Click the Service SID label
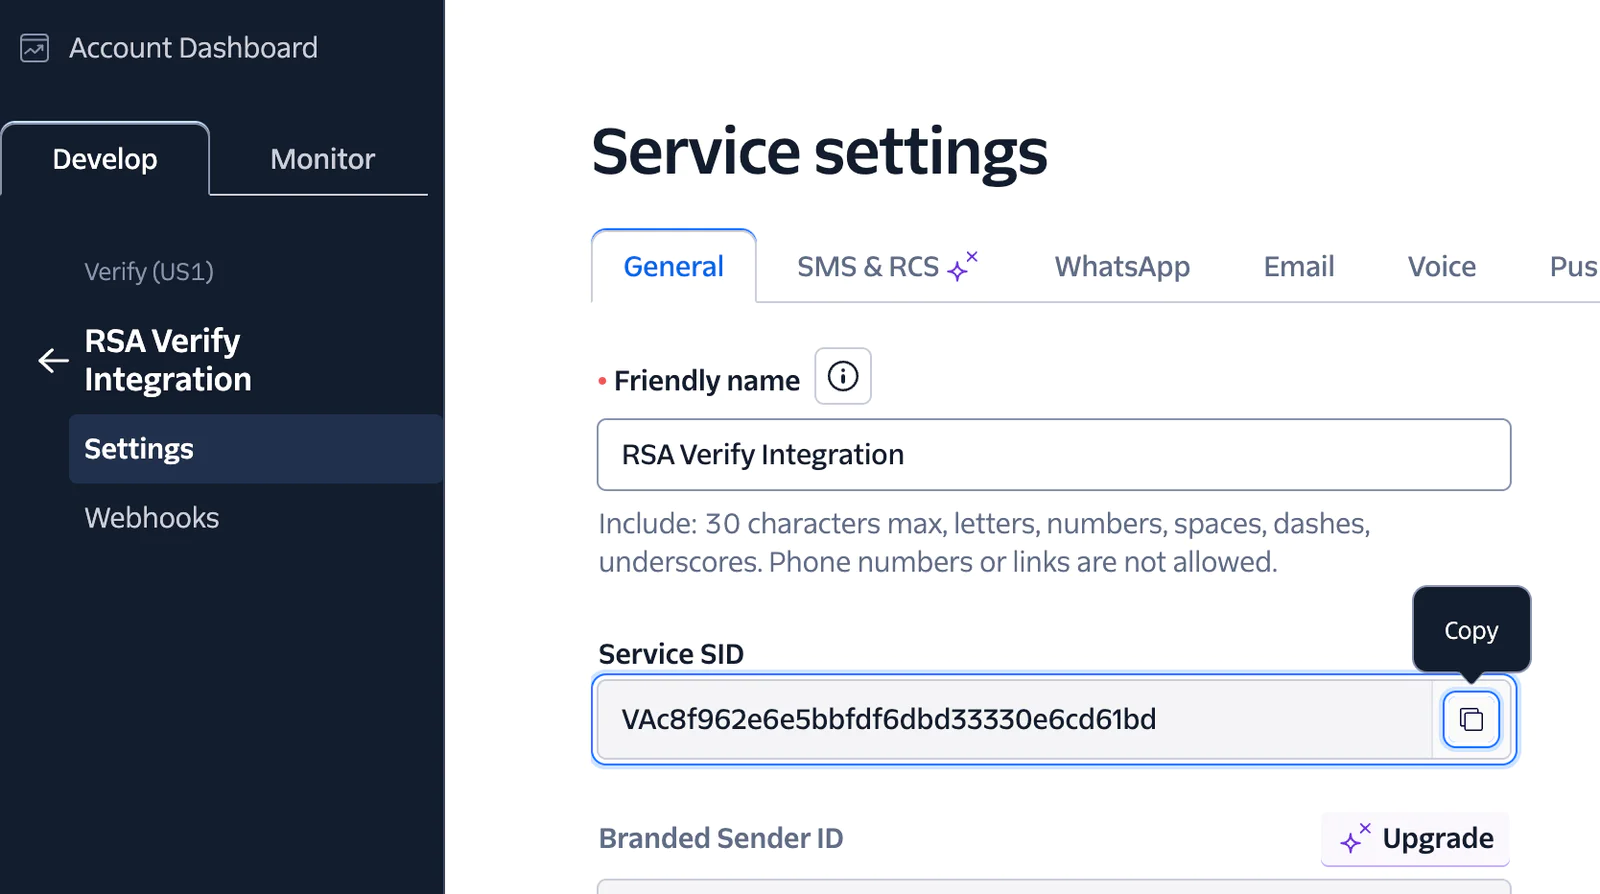 (x=671, y=654)
